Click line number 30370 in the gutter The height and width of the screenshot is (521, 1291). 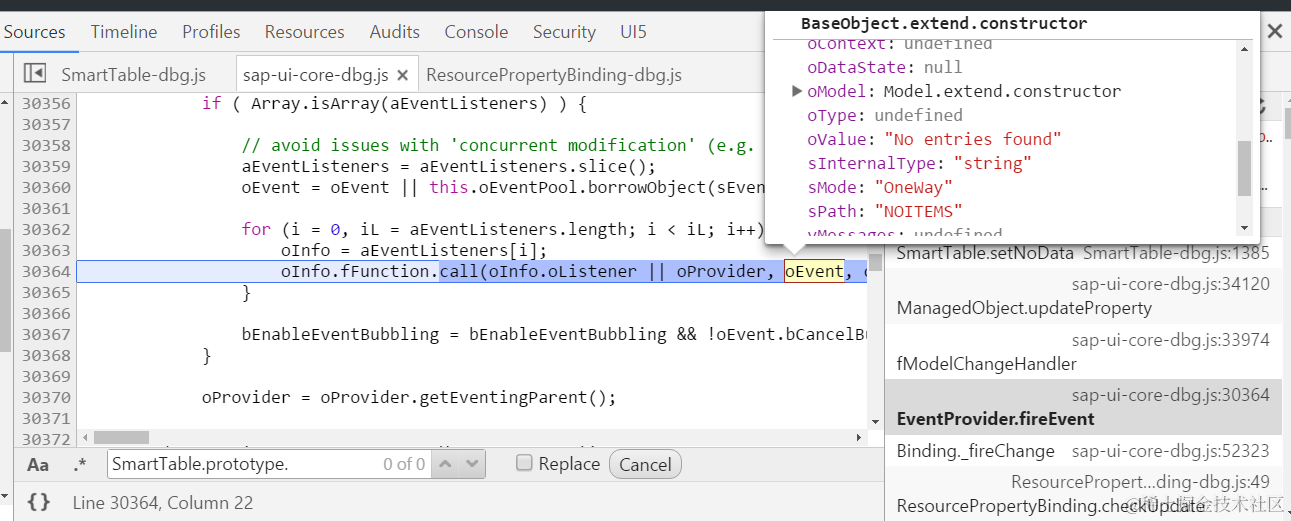tap(46, 397)
